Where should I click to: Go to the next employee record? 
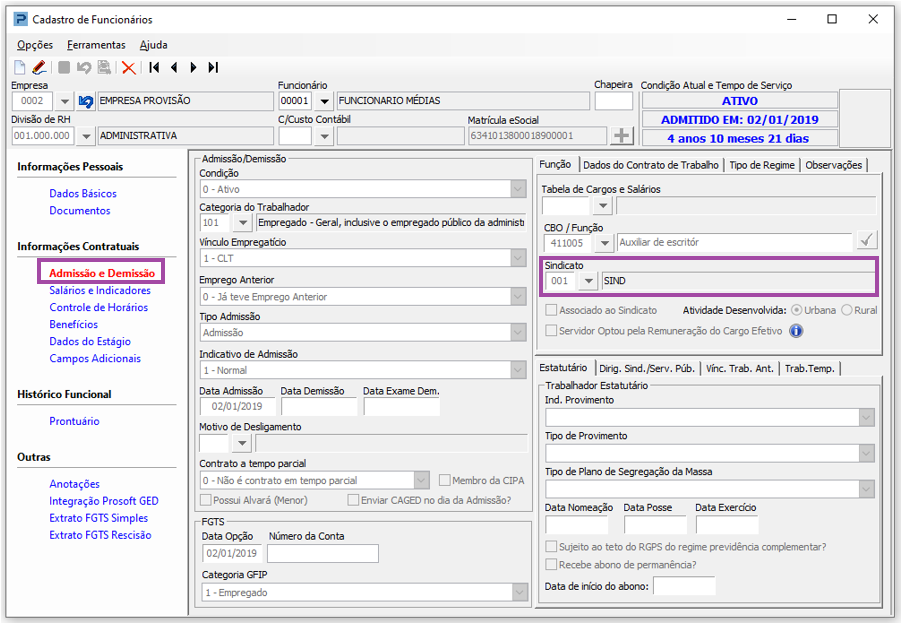(x=193, y=68)
